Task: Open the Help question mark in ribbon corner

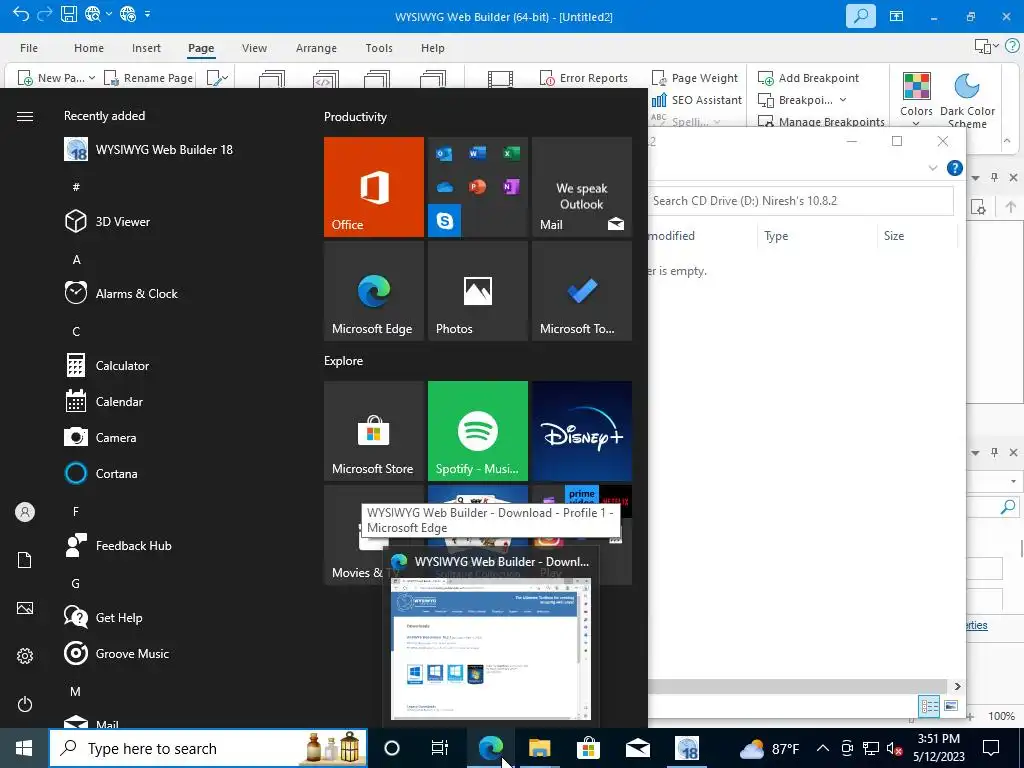Action: (1012, 46)
